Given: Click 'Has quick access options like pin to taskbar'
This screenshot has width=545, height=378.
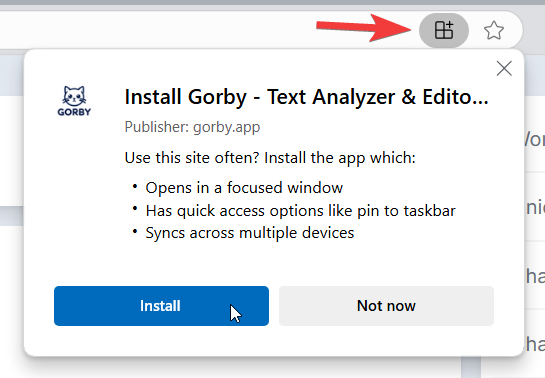Looking at the screenshot, I should click(x=300, y=211).
